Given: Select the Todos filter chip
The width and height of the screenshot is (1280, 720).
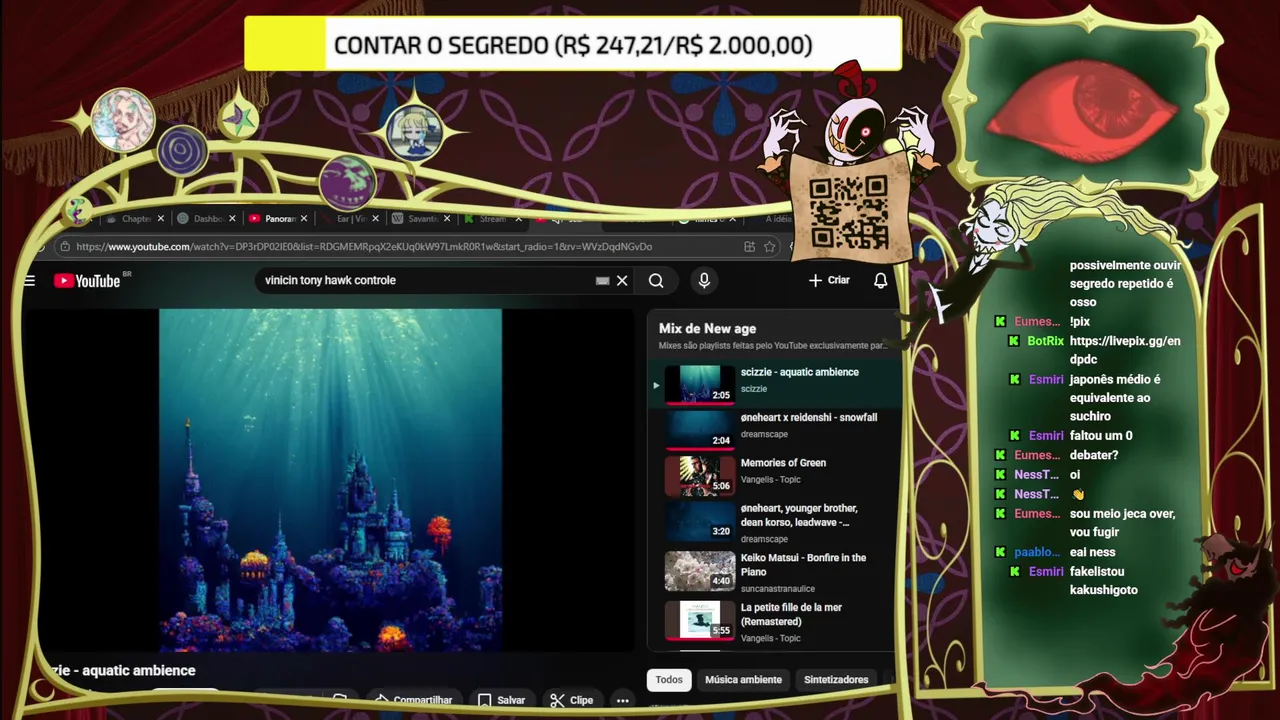Looking at the screenshot, I should [669, 680].
